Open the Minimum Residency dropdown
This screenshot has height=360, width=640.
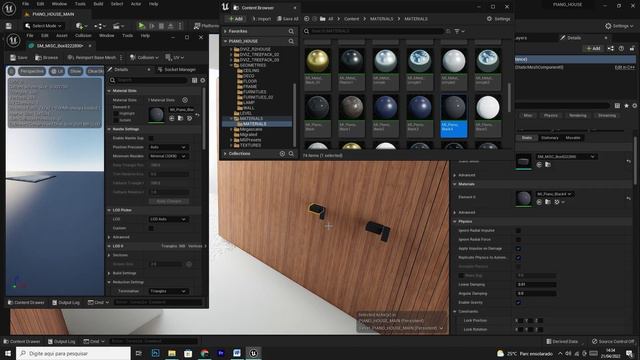click(168, 156)
